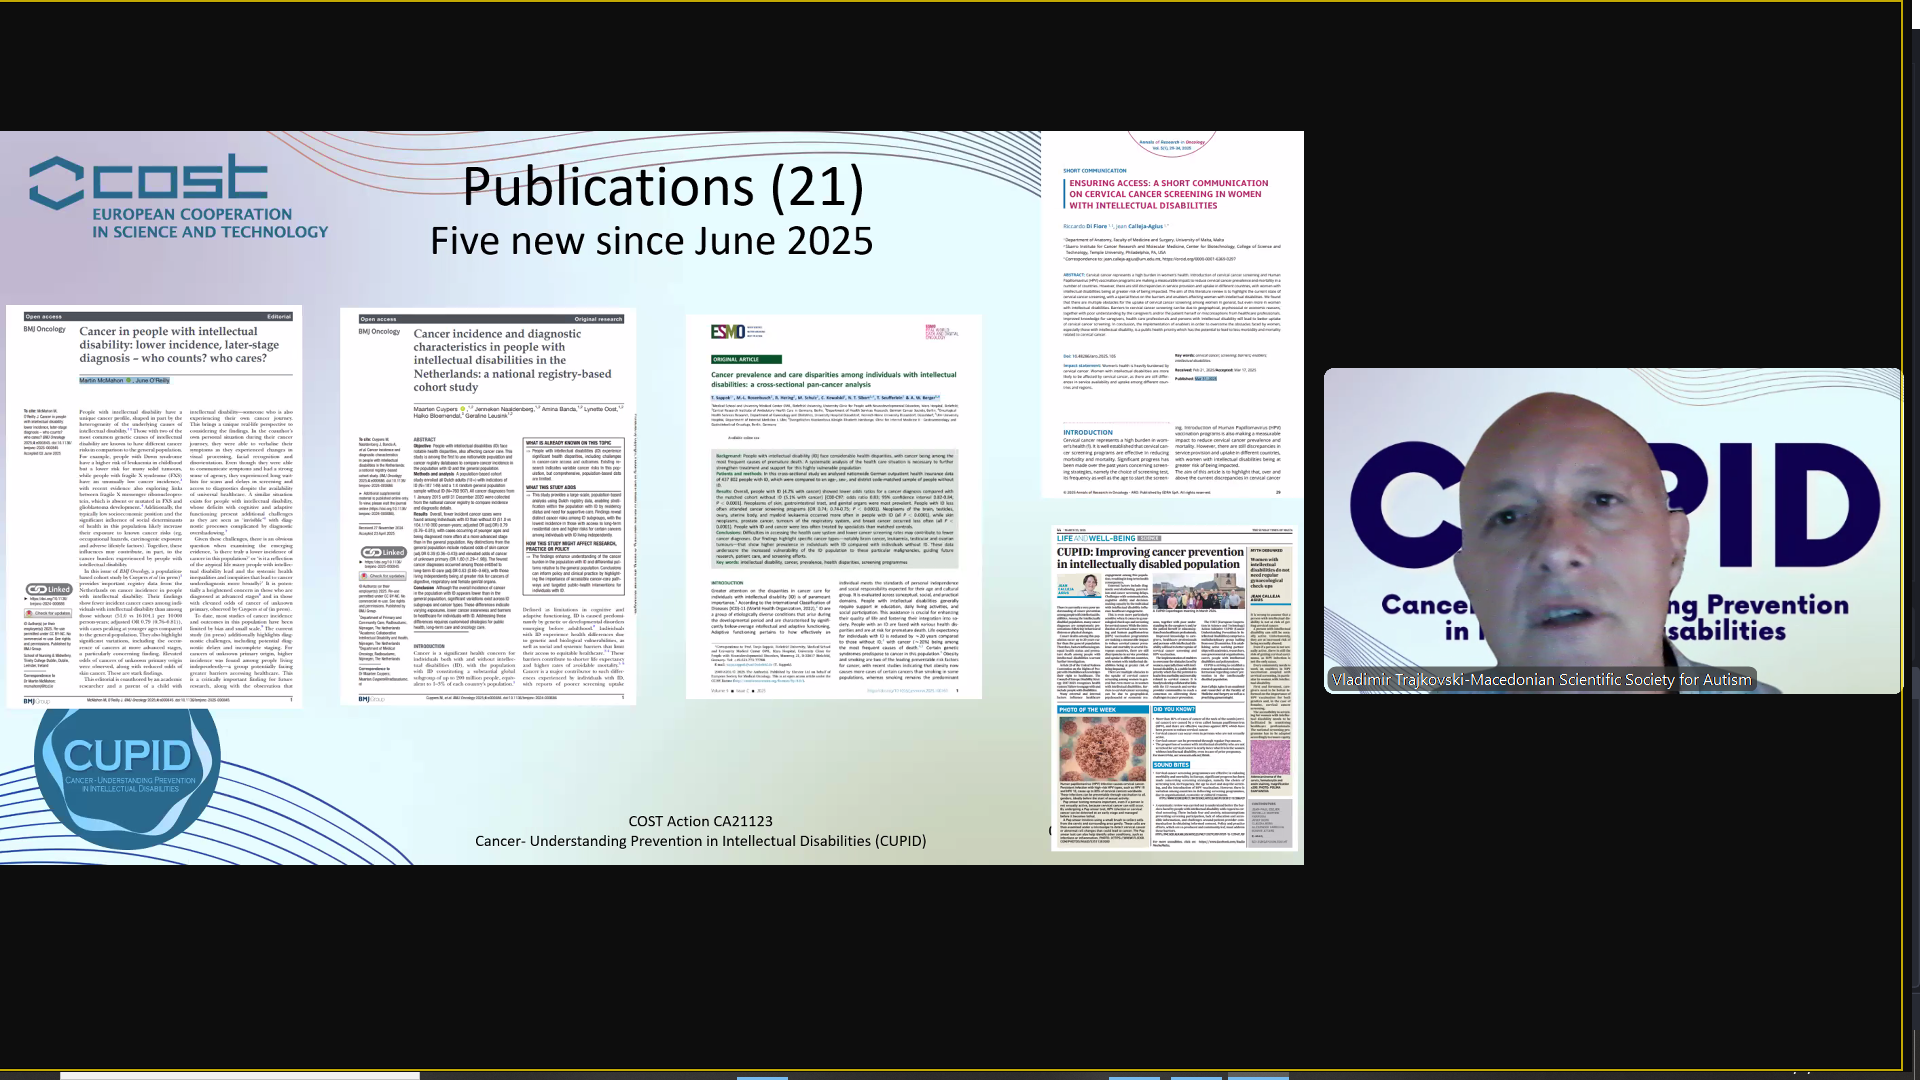Click the horizontal scrollbar at the bottom left
1920x1080 pixels.
tap(240, 1076)
